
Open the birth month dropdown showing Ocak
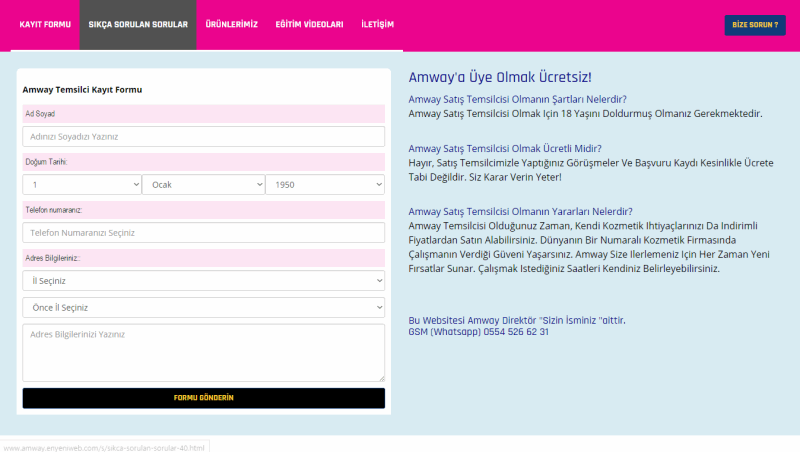point(204,185)
